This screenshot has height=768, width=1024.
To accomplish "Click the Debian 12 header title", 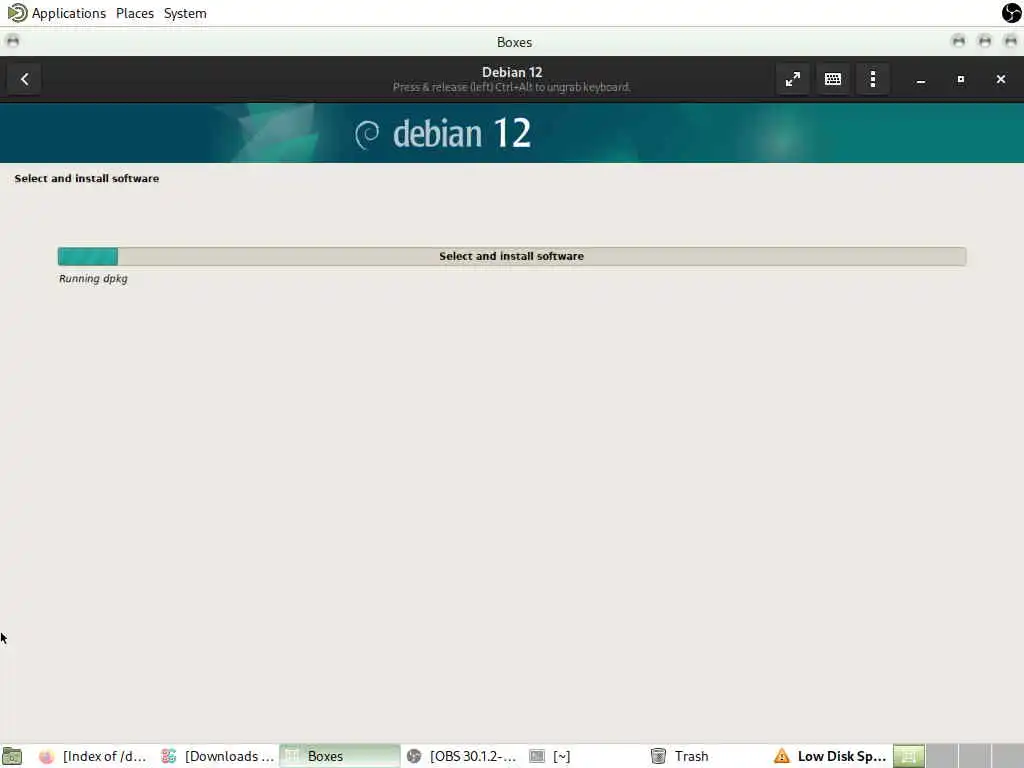I will click(512, 72).
